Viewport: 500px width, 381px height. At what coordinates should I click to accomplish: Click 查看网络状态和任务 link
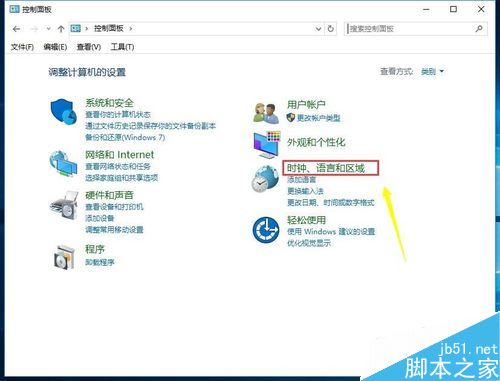point(118,166)
